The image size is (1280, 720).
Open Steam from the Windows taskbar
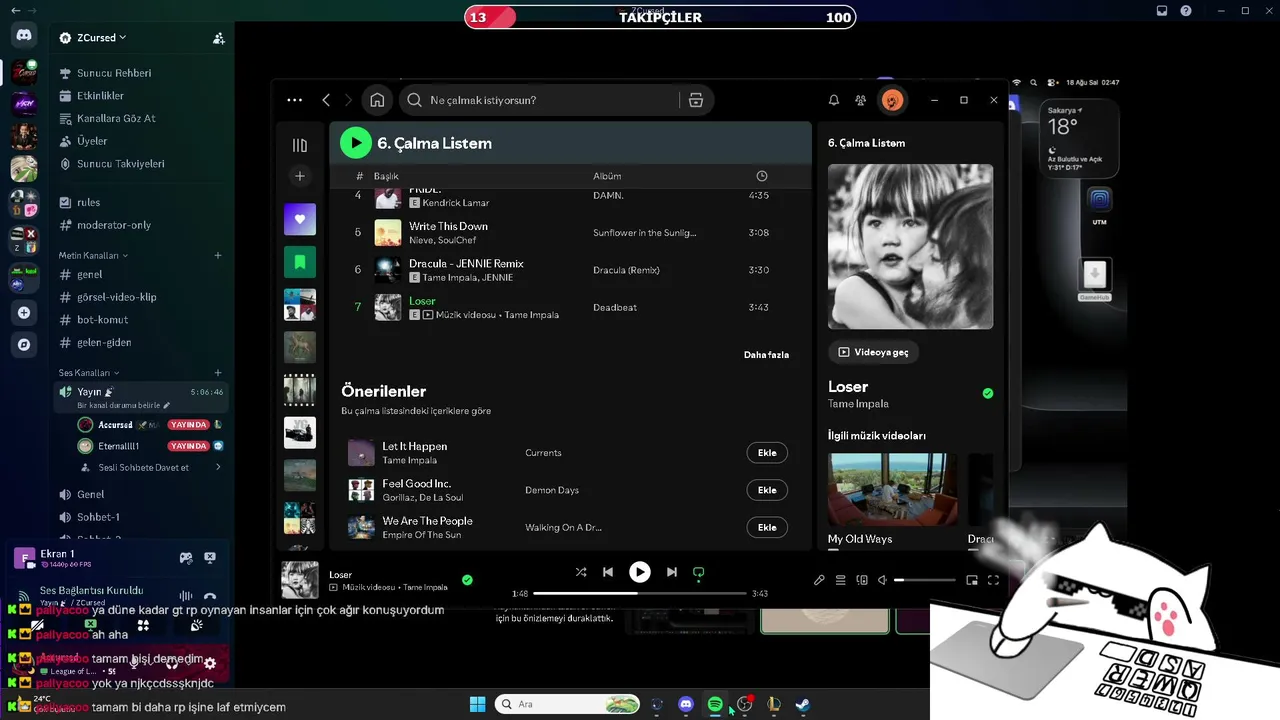click(x=802, y=704)
